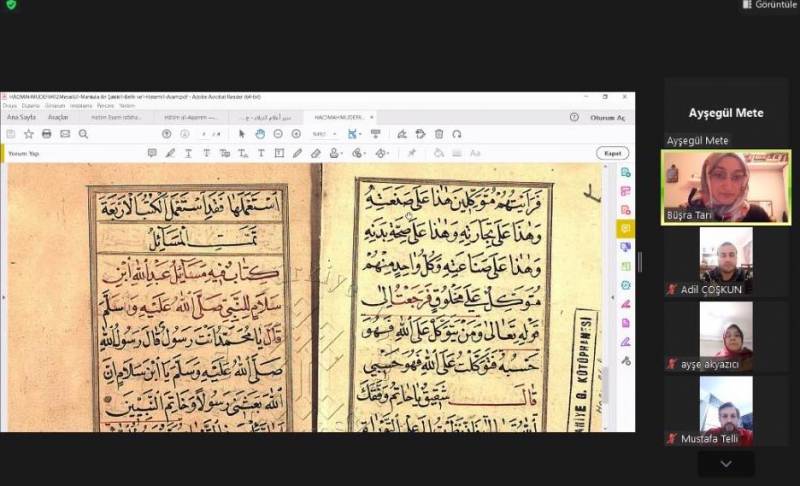Screen dimensions: 800x486
Task: Select Adil COŞKUN's video thumbnail
Action: pos(725,260)
